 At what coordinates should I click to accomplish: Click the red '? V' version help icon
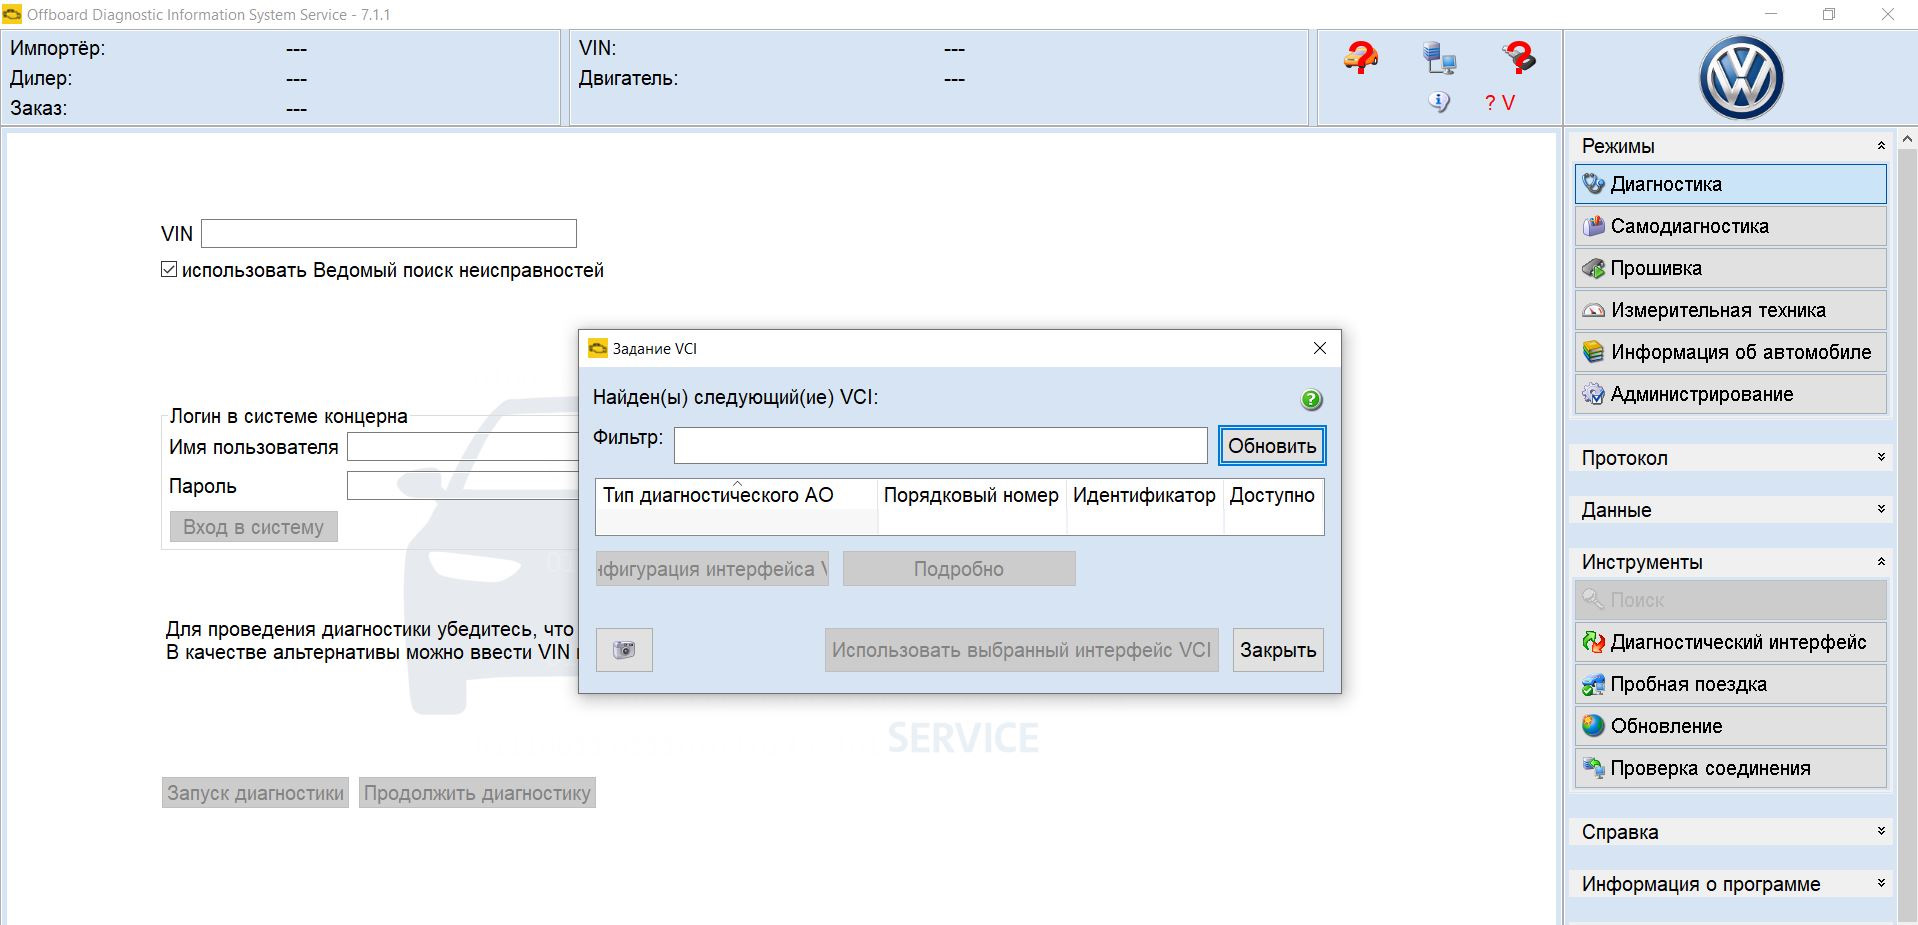pos(1499,101)
